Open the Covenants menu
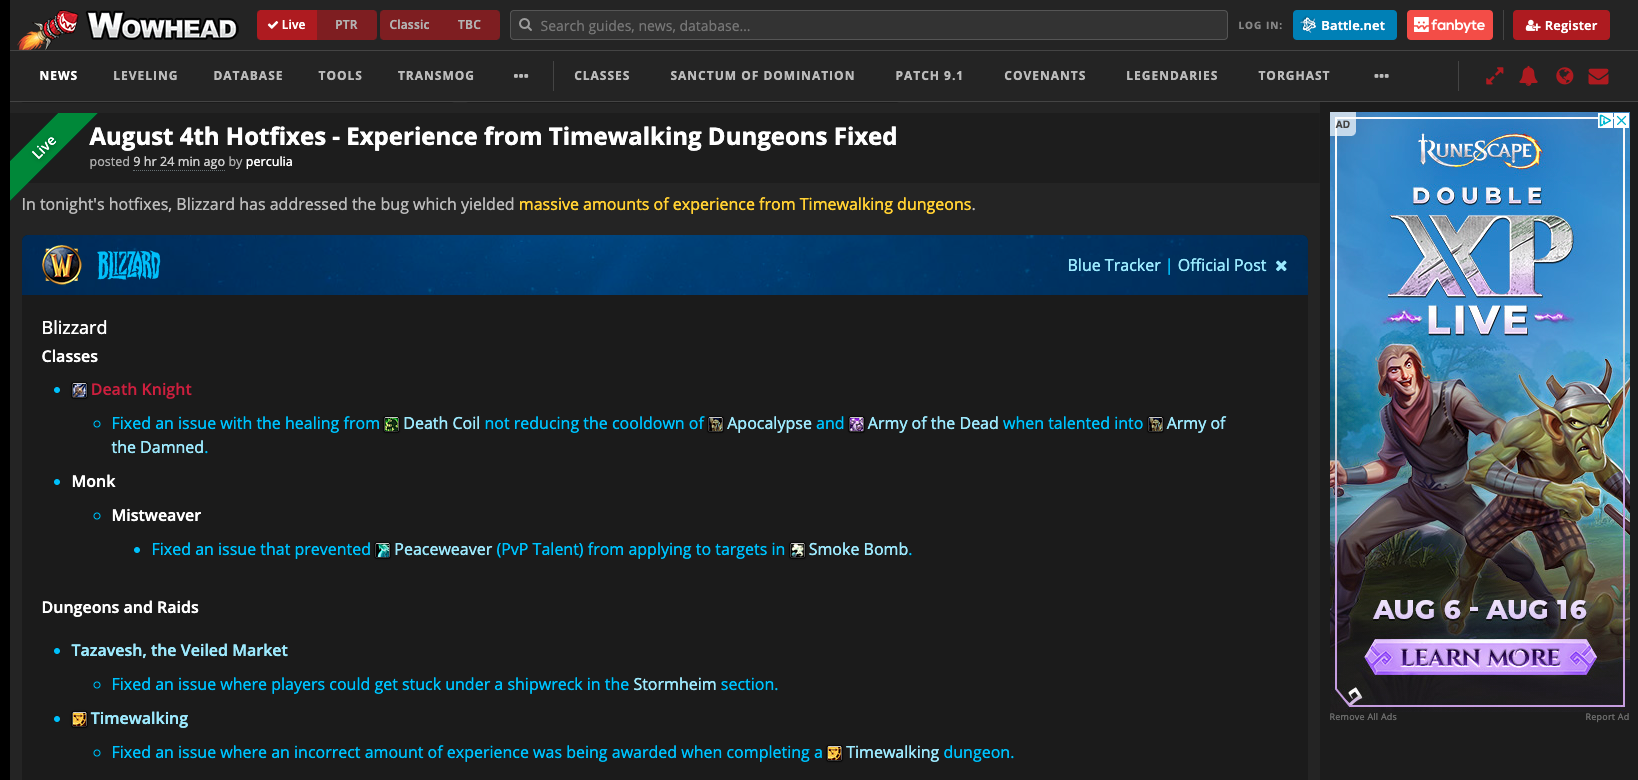This screenshot has height=780, width=1638. 1045,76
